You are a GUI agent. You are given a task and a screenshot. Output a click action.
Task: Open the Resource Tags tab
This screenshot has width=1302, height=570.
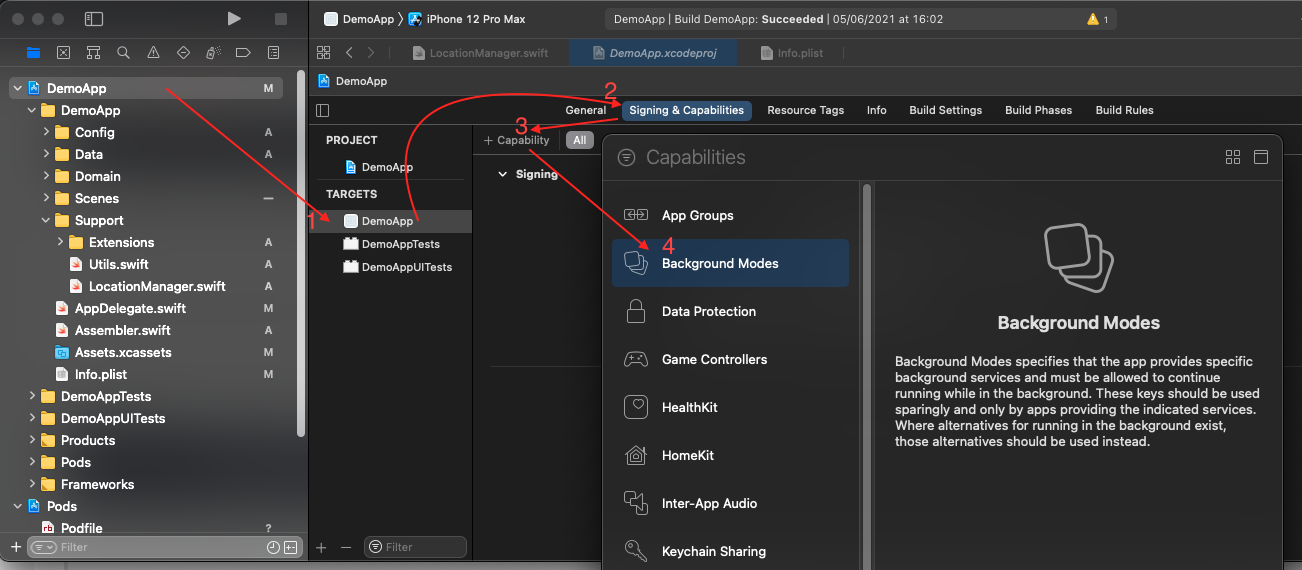(x=805, y=110)
